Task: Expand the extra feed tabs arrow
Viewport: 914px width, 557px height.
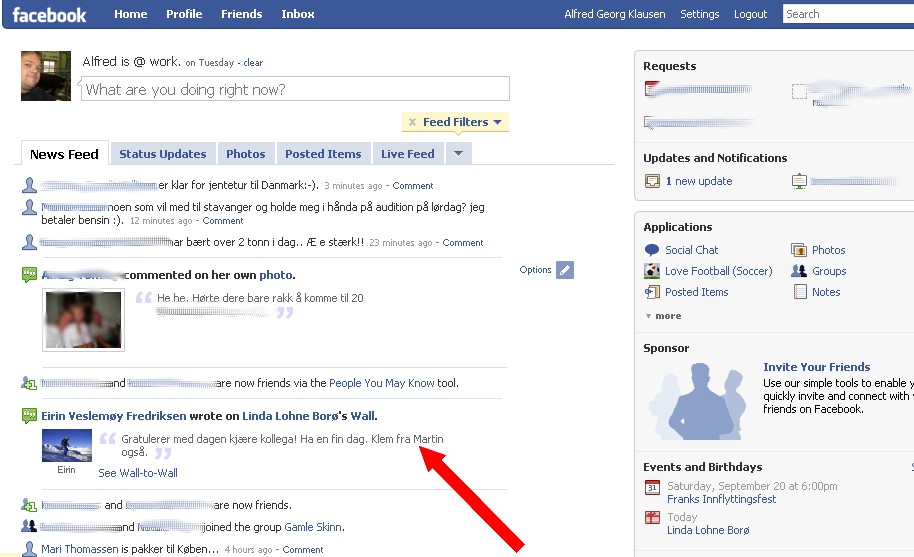Action: (x=457, y=154)
